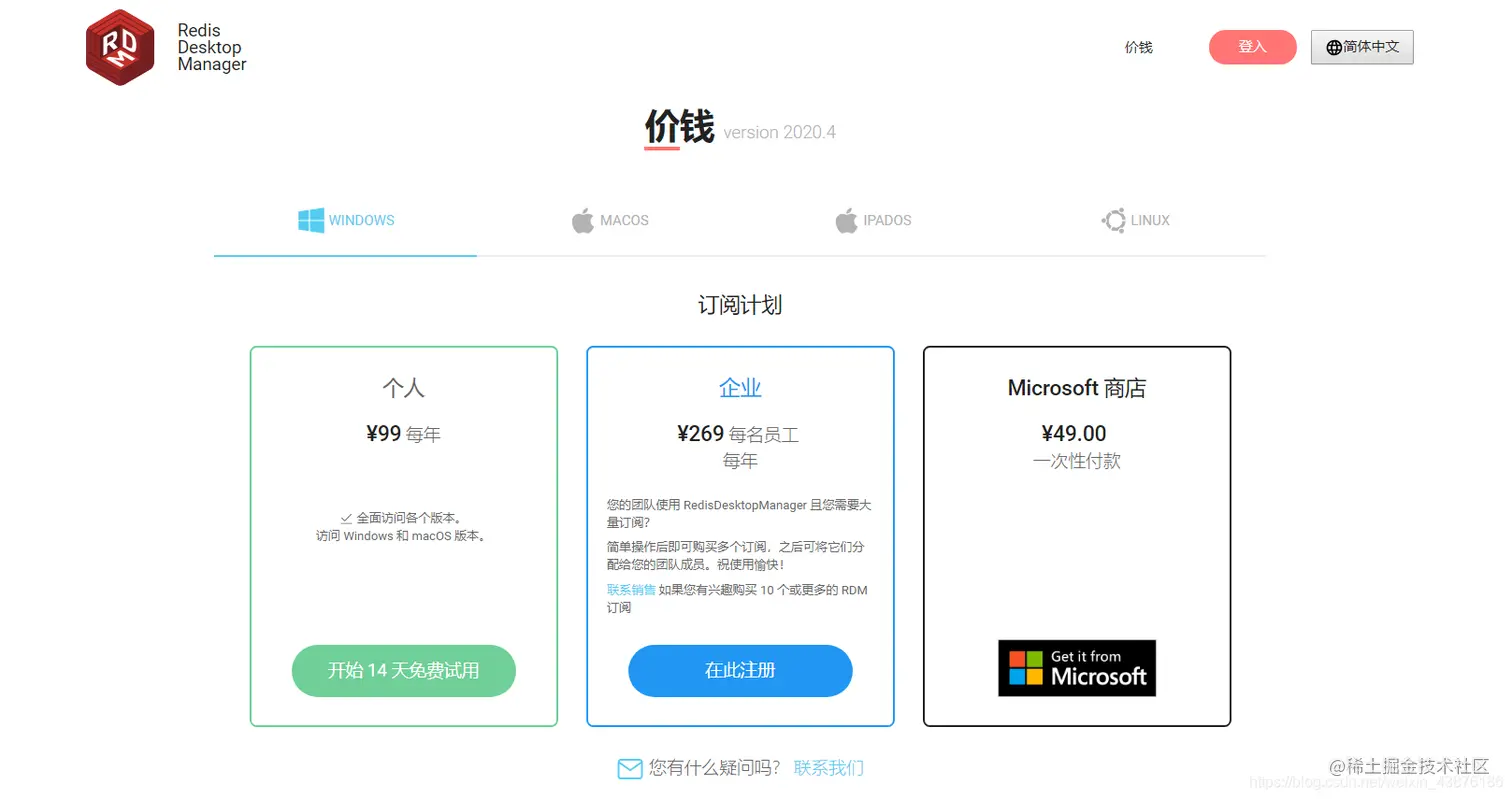Click the 价钱 page heading
This screenshot has width=1512, height=799.
pyautogui.click(x=679, y=128)
